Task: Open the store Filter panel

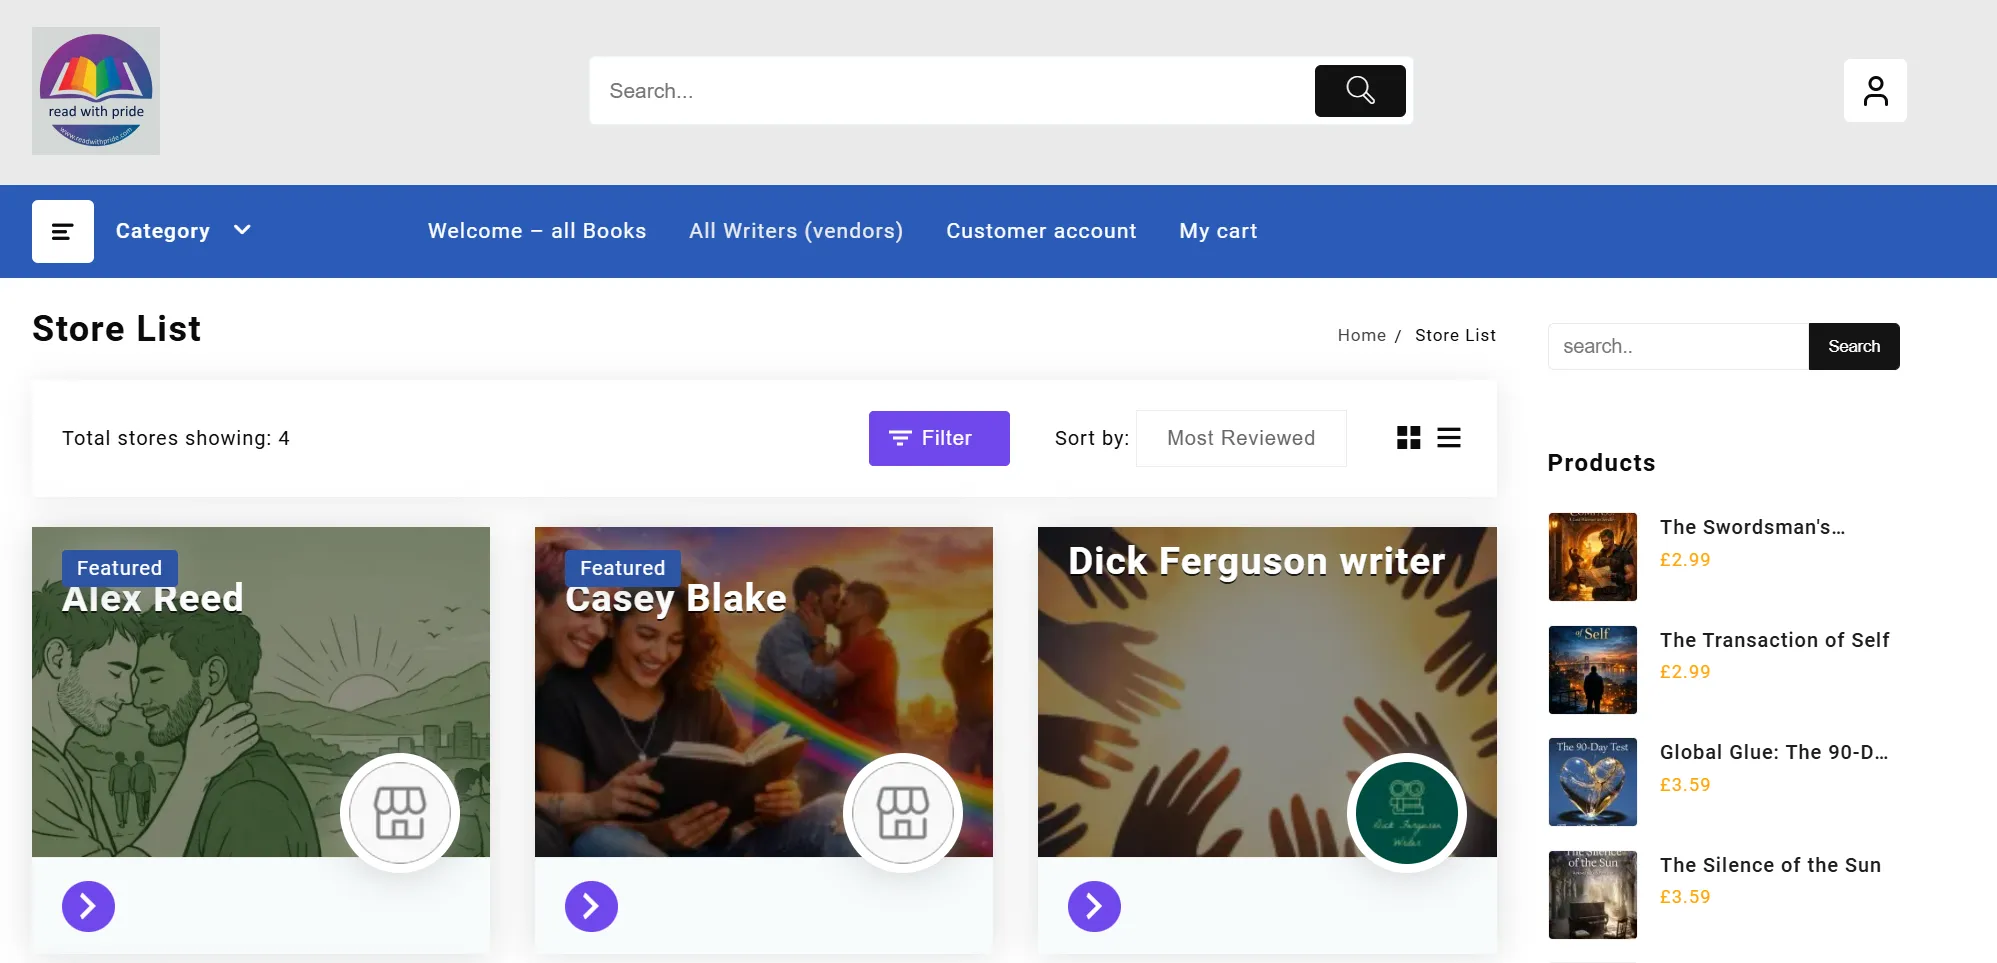Action: point(938,438)
